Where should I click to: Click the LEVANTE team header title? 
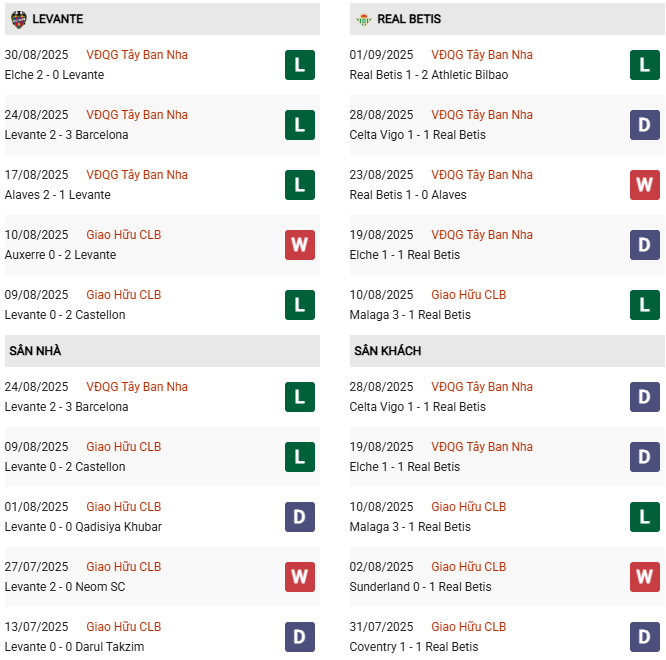[x=58, y=19]
